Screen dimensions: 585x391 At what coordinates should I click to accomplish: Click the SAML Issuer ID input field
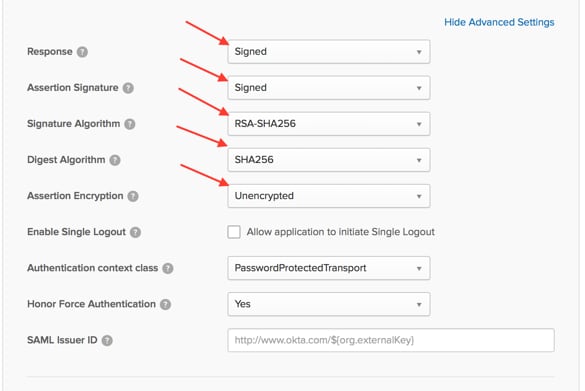point(391,340)
